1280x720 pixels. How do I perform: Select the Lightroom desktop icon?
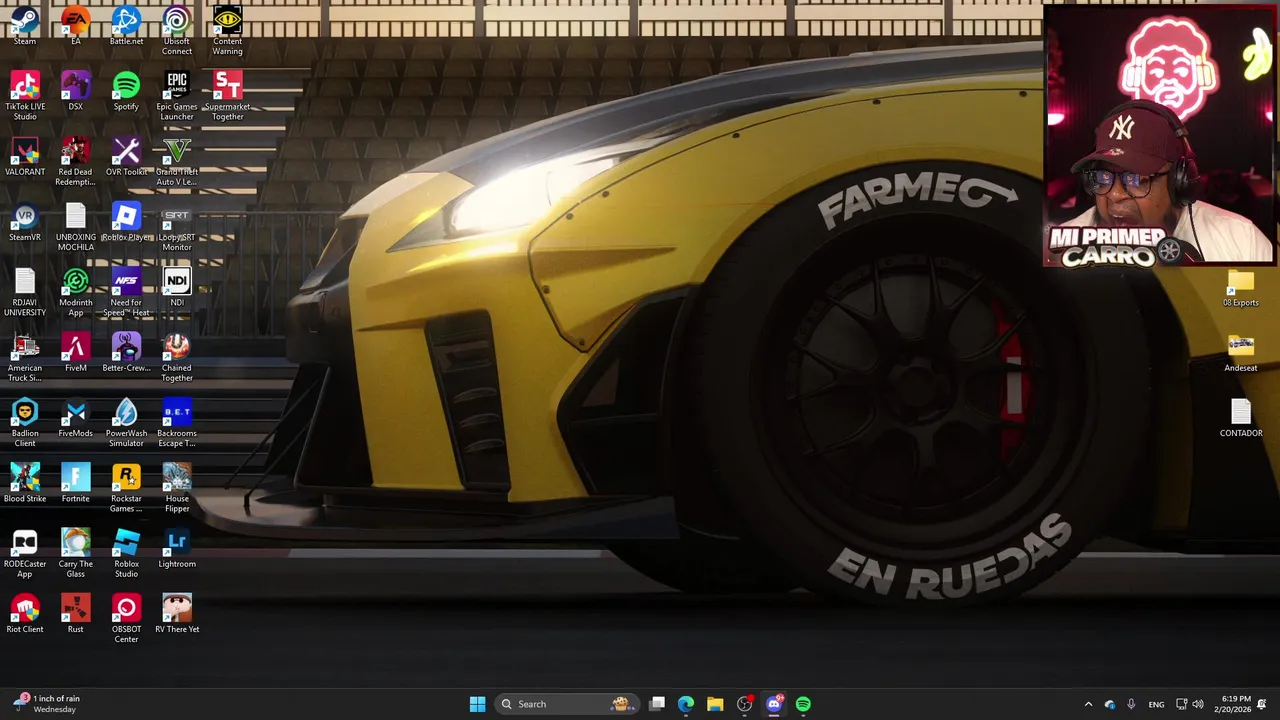(177, 549)
